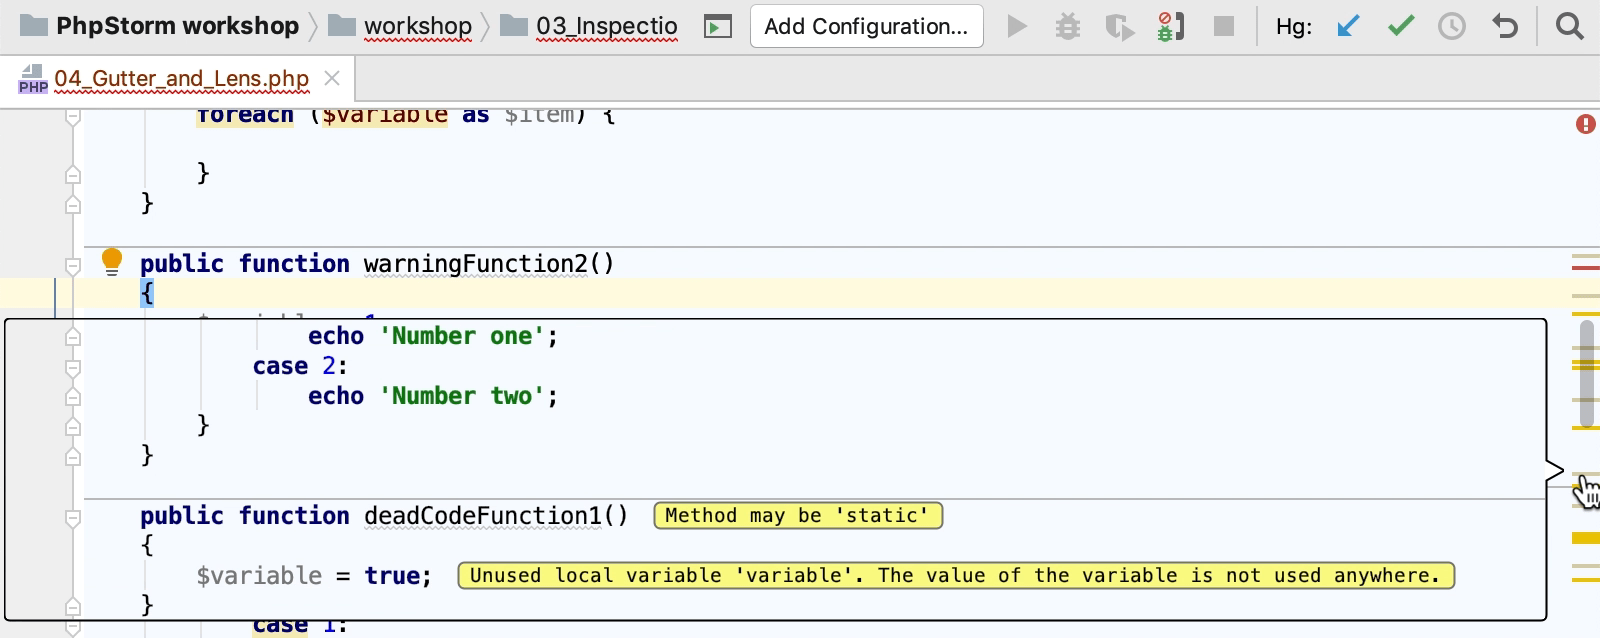Jump to the thick yellow warning stripe
The image size is (1600, 638).
[x=1585, y=538]
